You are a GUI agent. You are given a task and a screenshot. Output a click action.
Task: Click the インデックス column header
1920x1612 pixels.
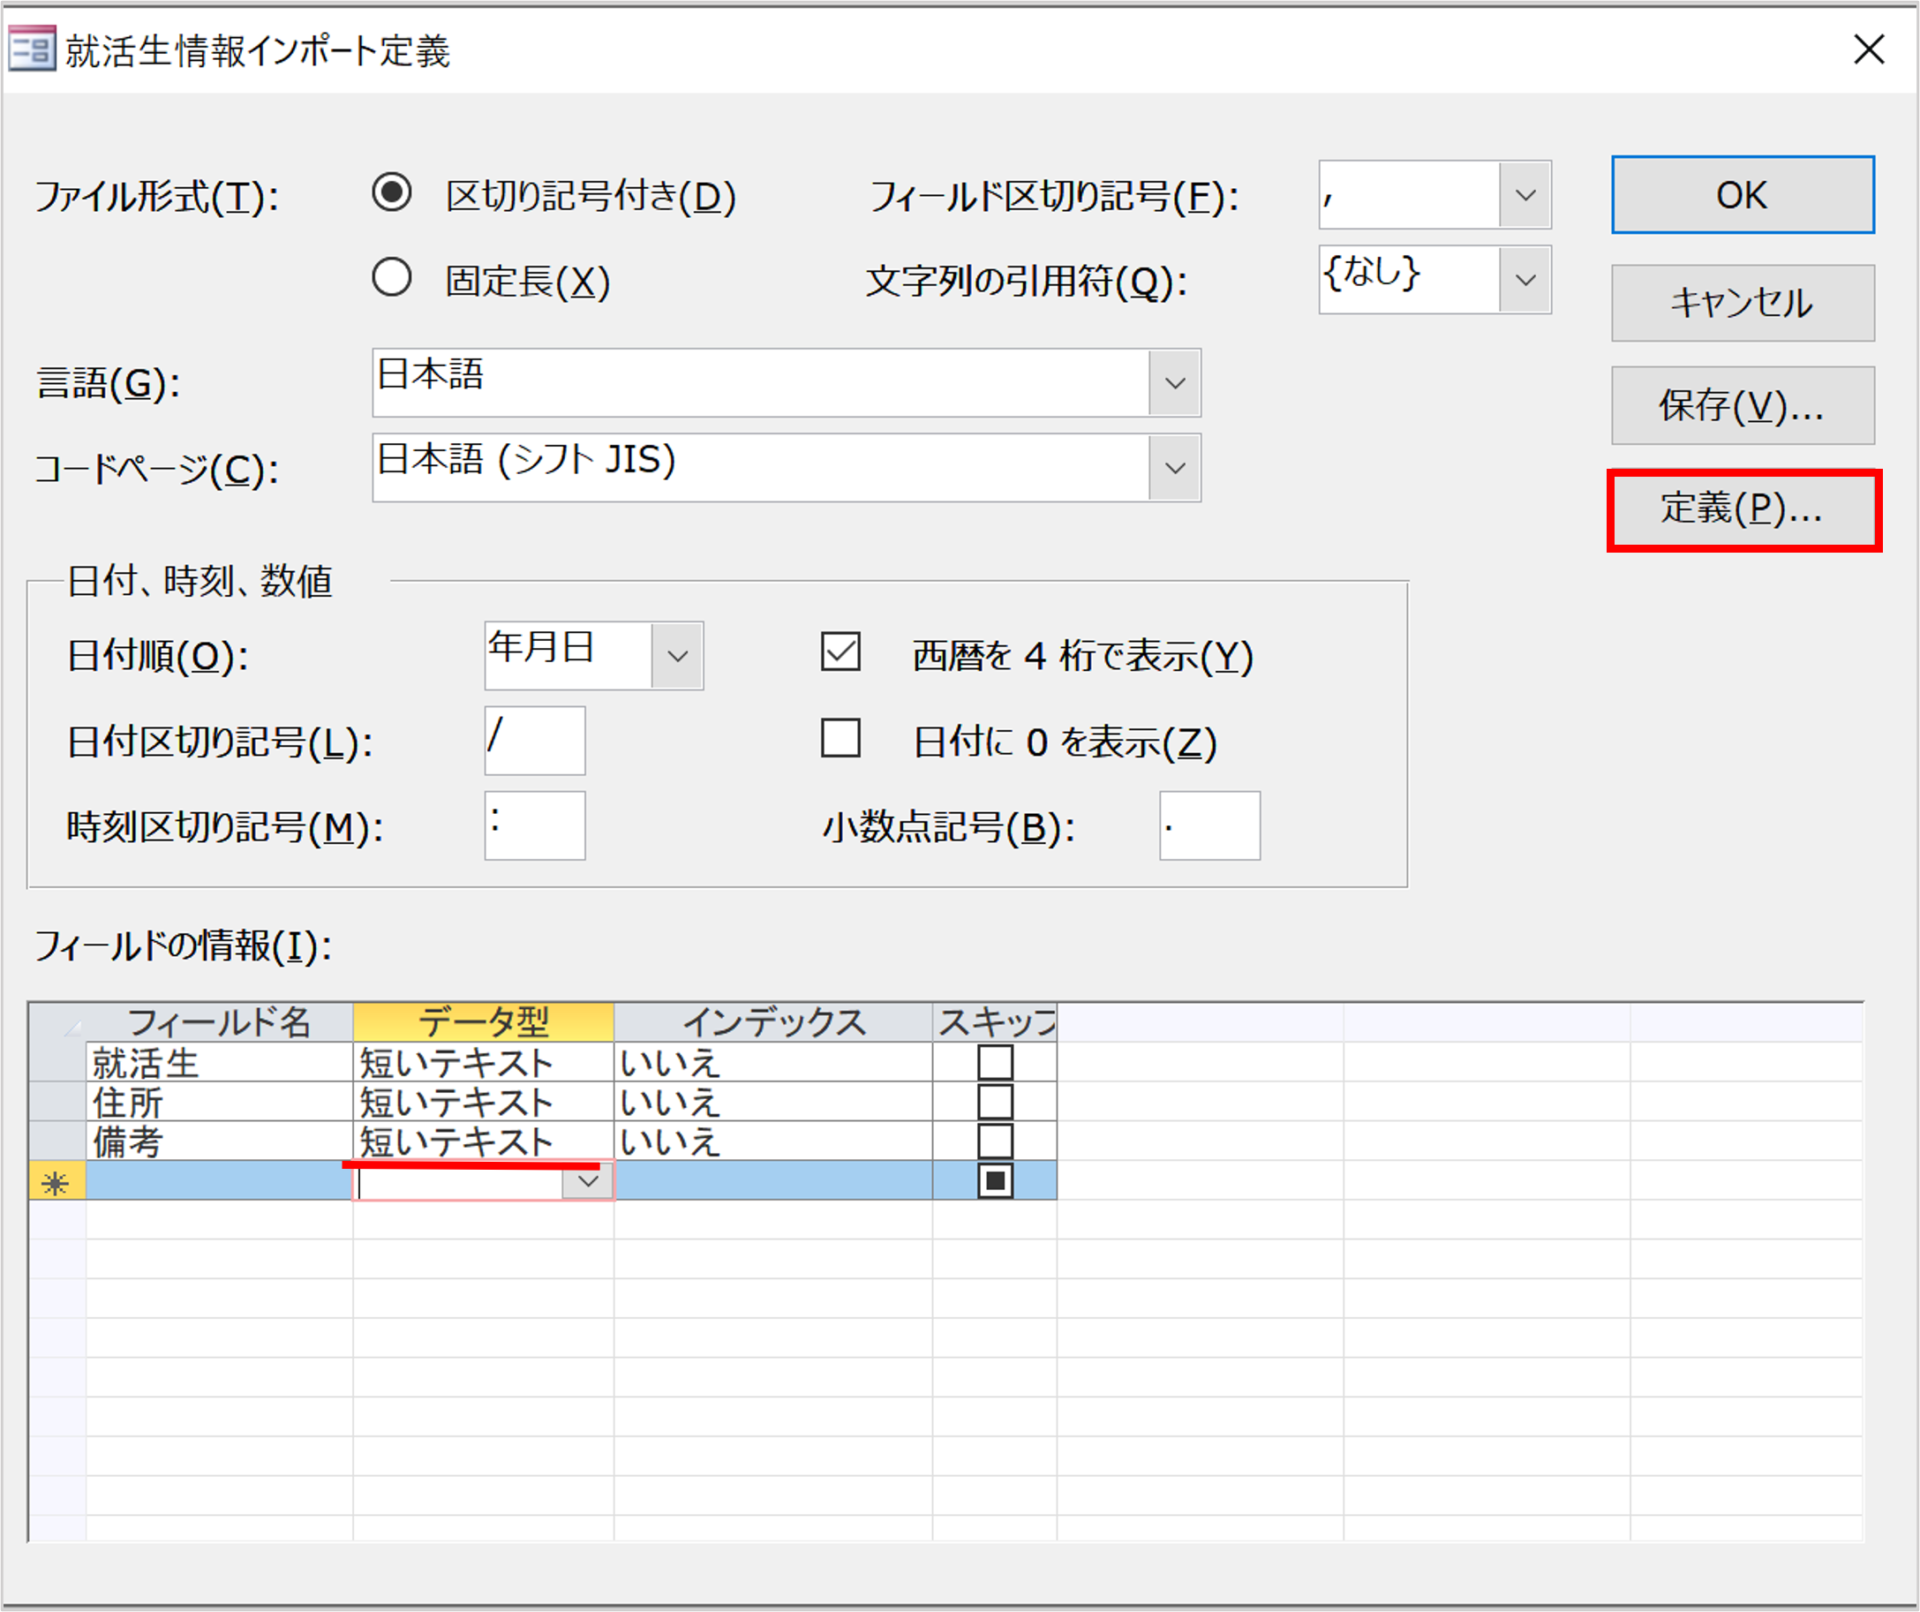tap(773, 1022)
